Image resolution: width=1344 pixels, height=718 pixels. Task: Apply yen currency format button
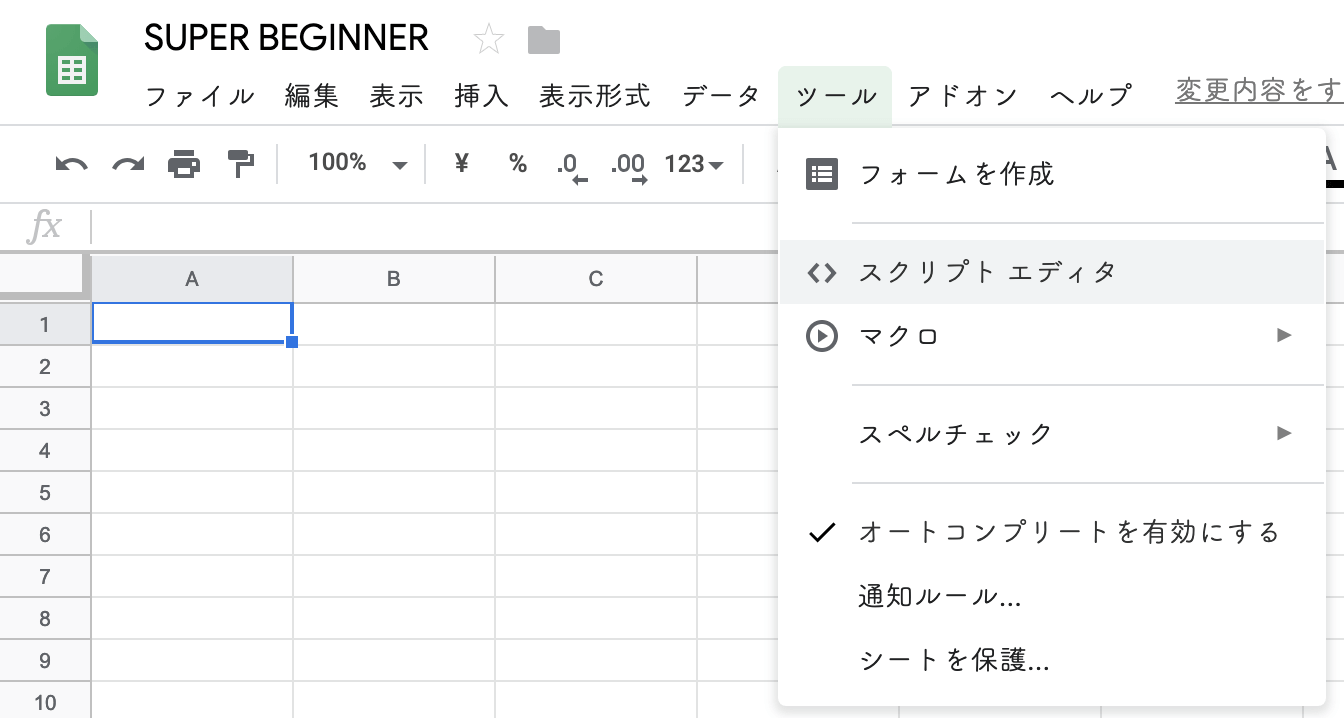(x=461, y=164)
